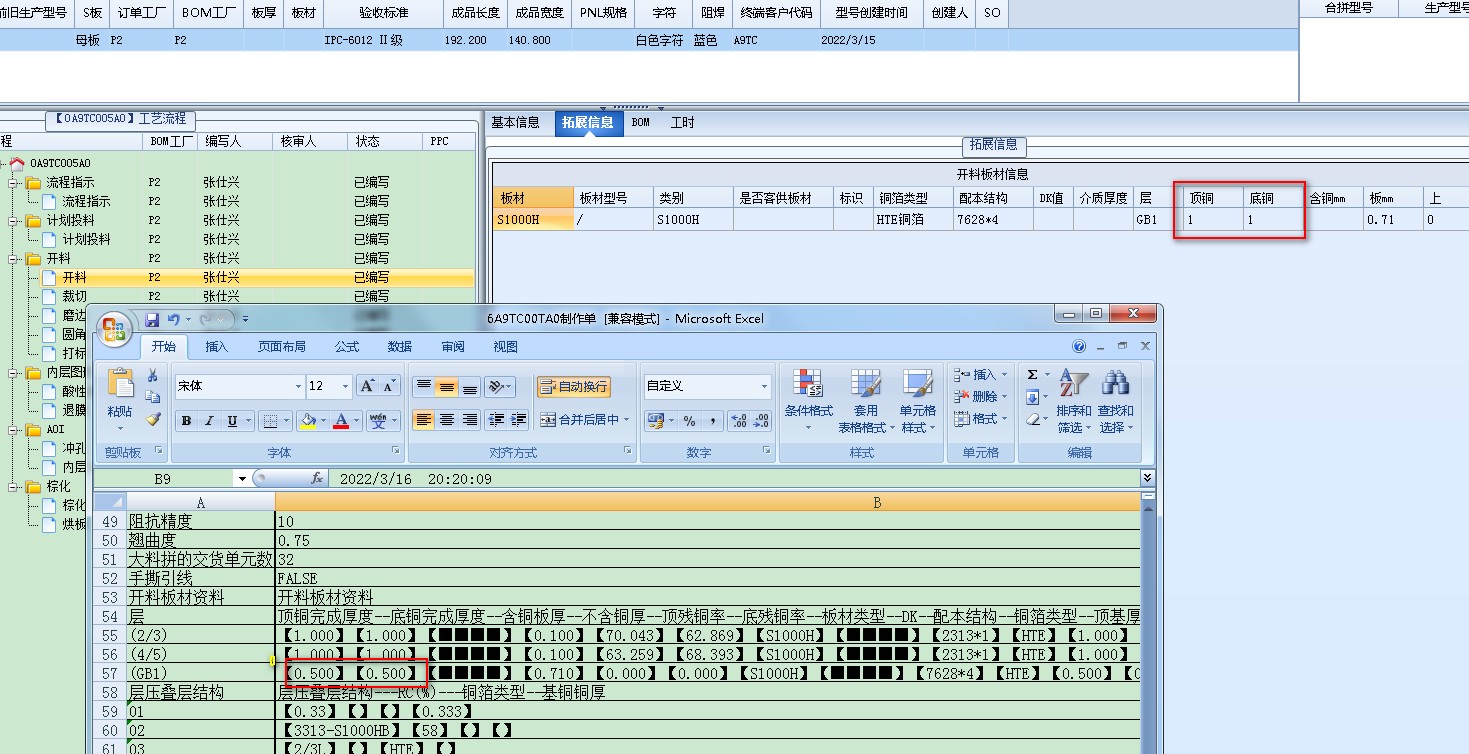Viewport: 1469px width, 754px height.
Task: Open the 工时 tab in main window
Action: [x=683, y=122]
